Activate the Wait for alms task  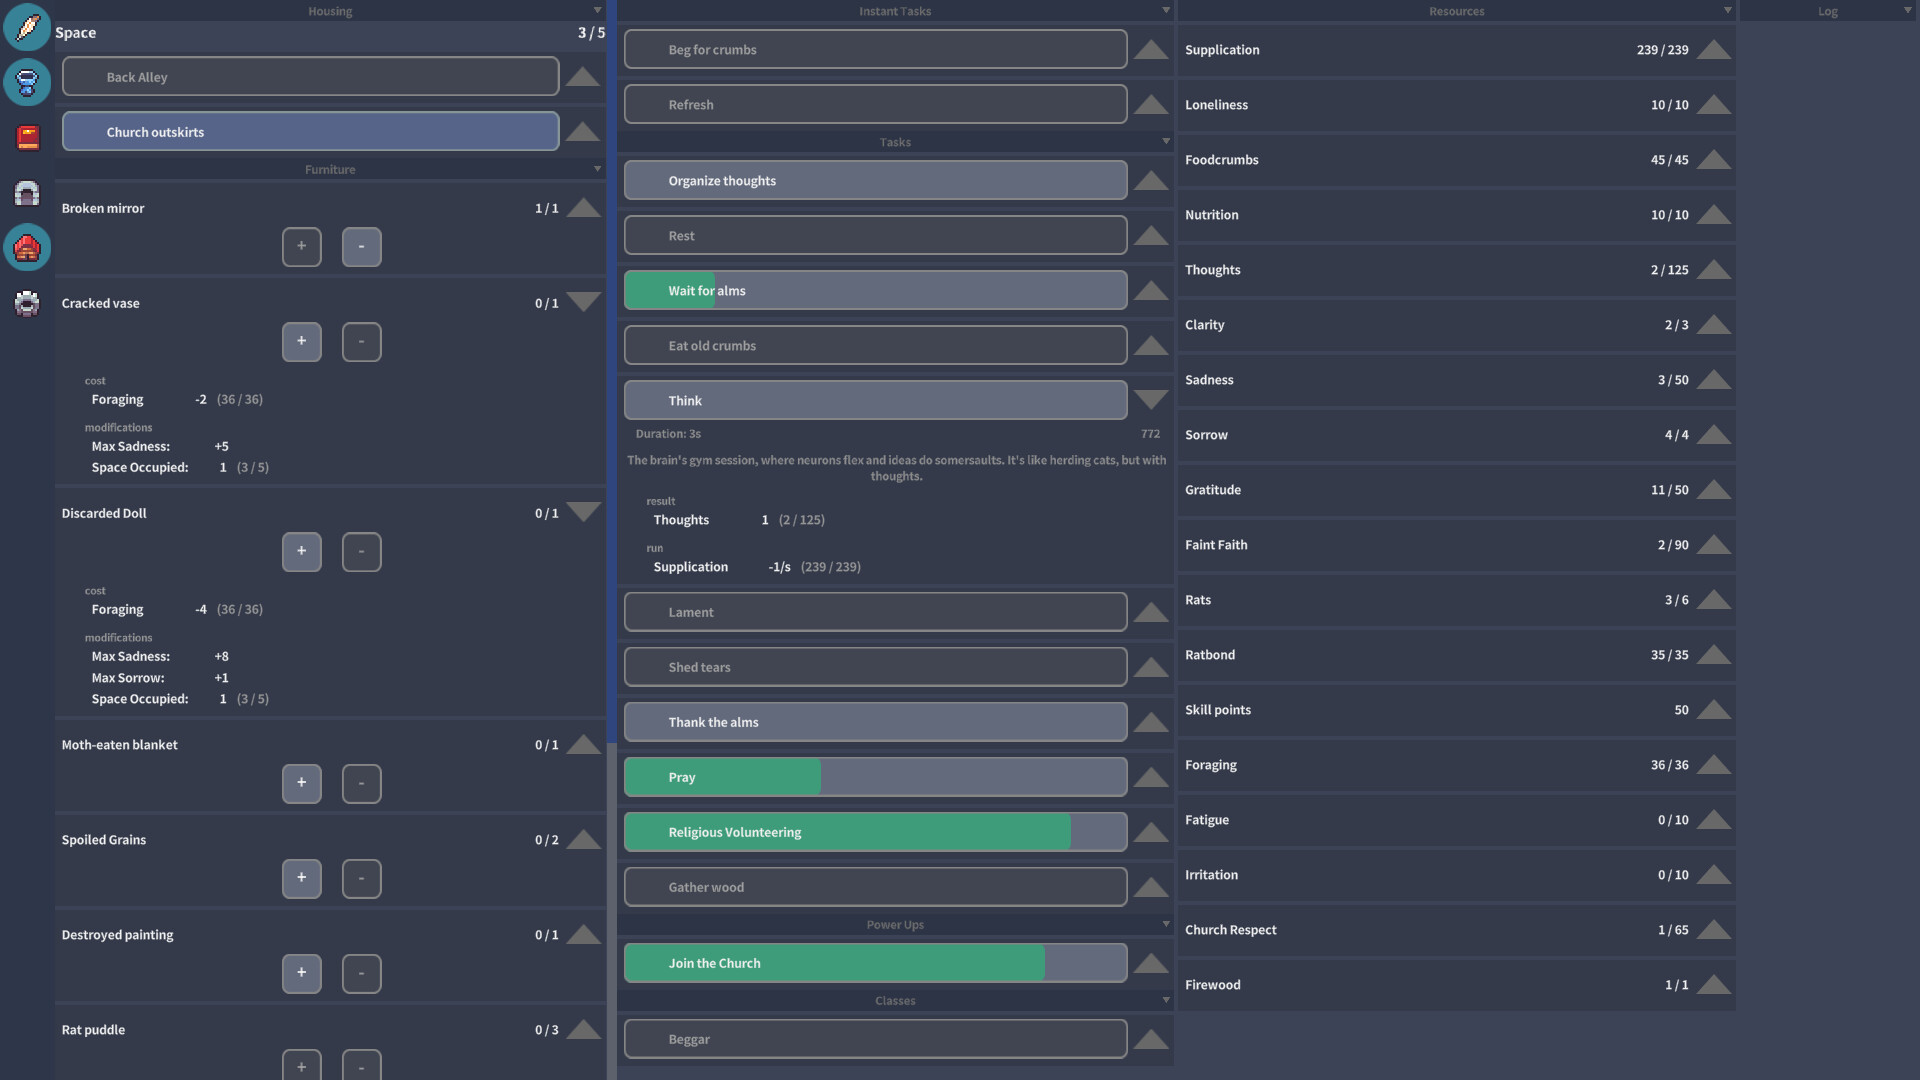[875, 290]
